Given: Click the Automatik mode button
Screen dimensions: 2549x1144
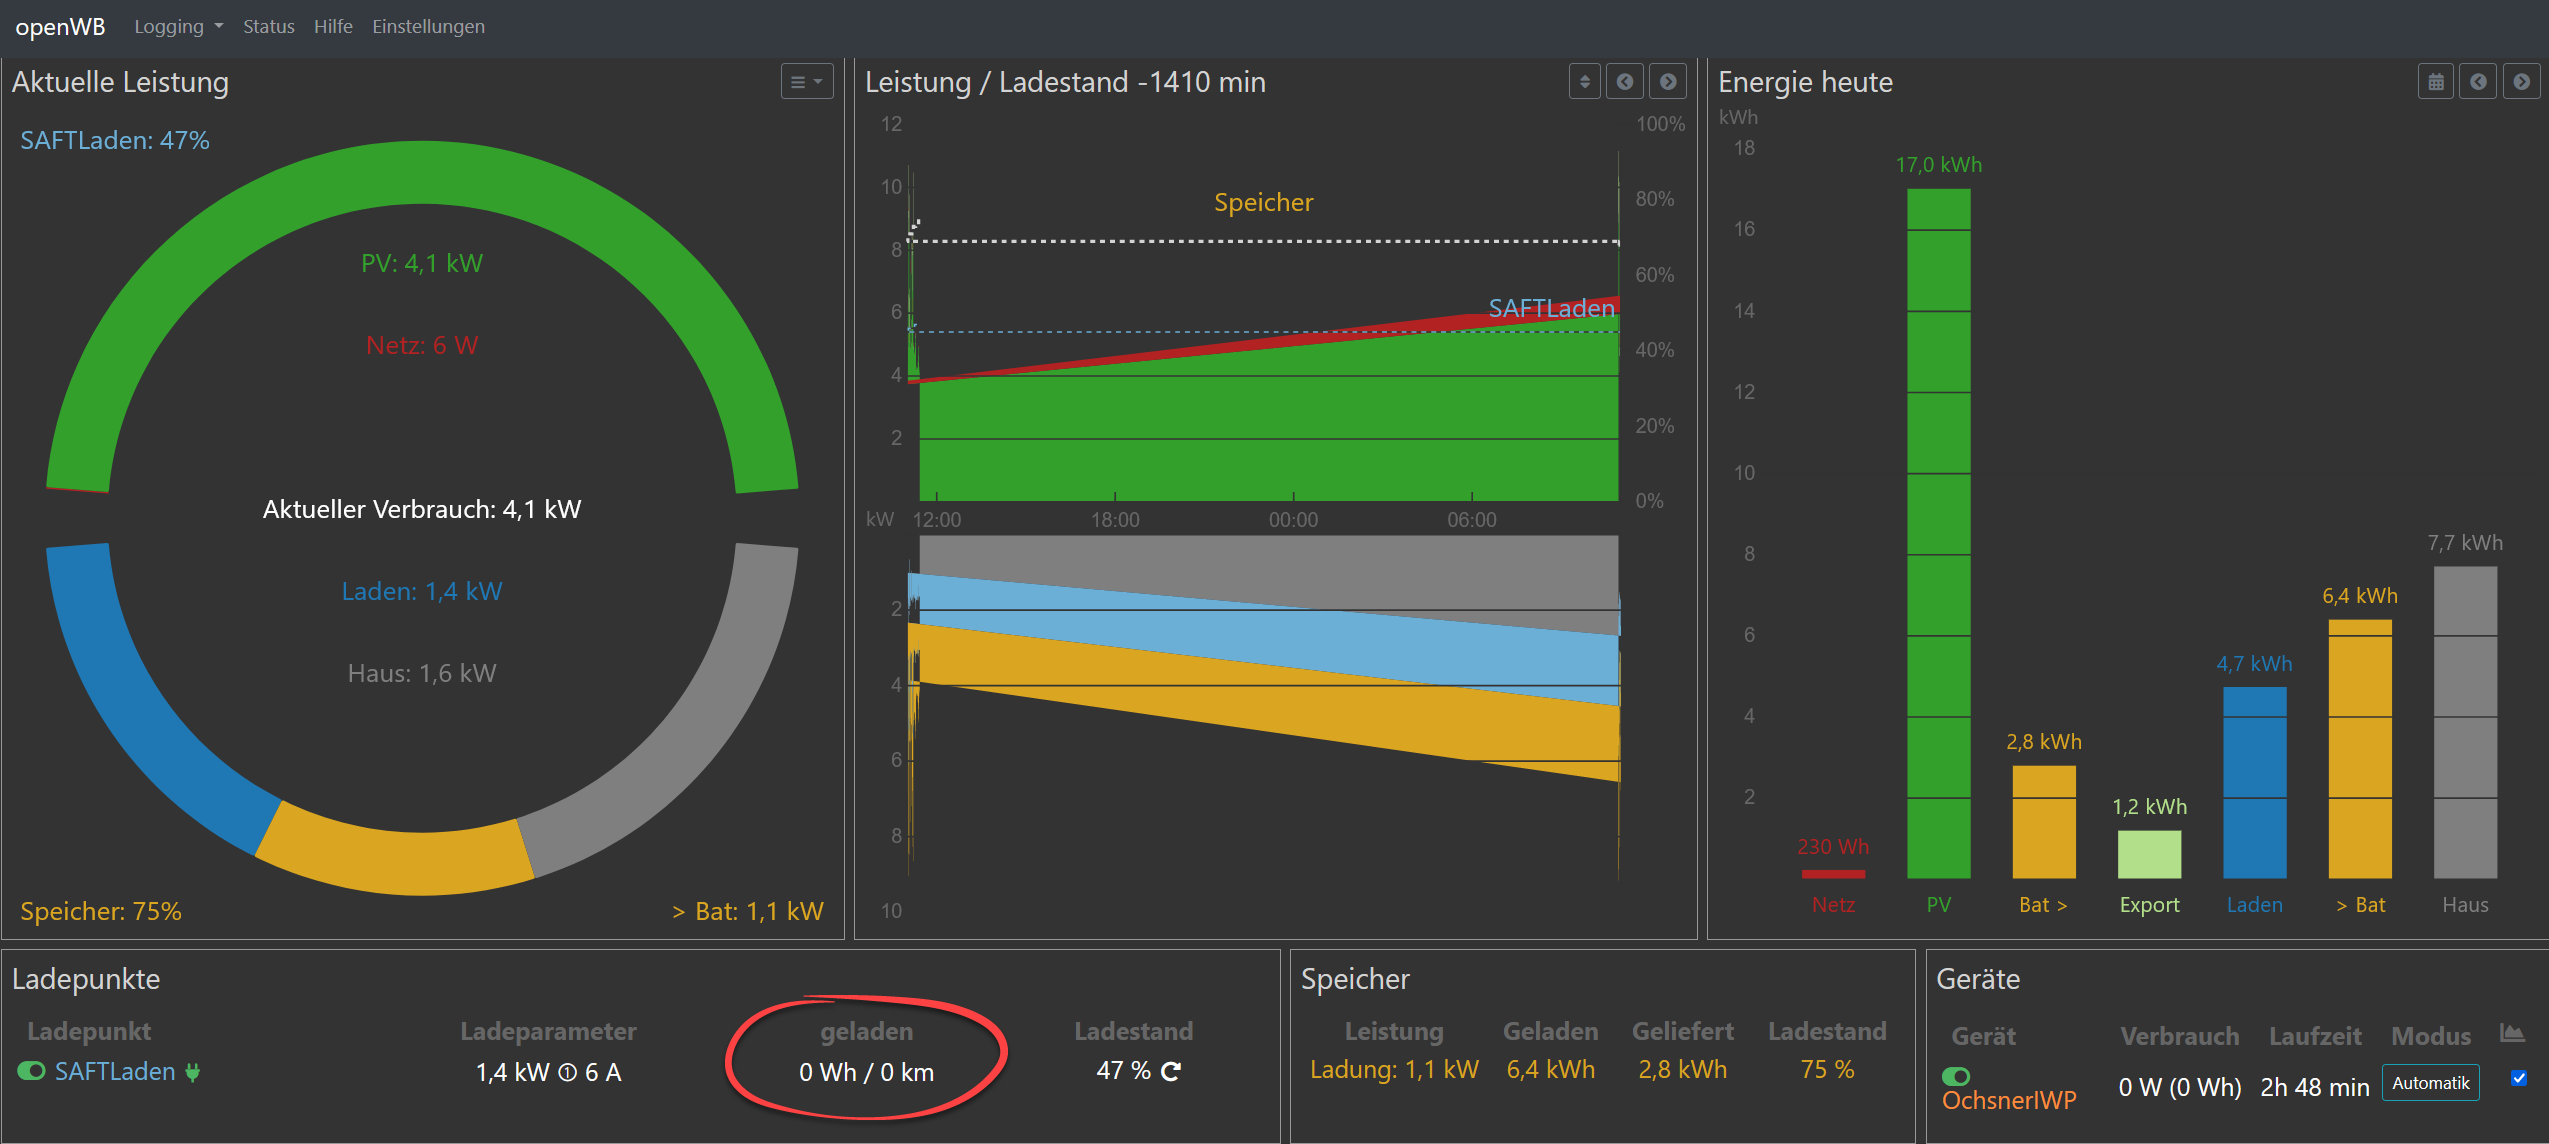Looking at the screenshot, I should tap(2430, 1083).
